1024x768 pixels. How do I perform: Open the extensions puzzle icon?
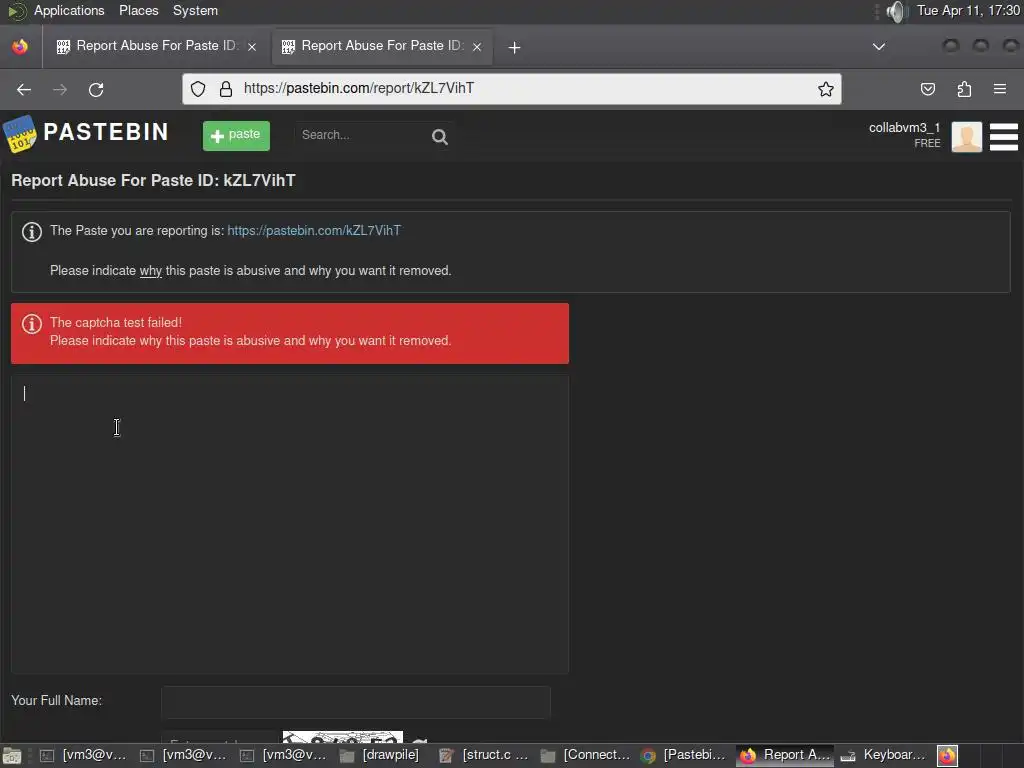tap(964, 89)
